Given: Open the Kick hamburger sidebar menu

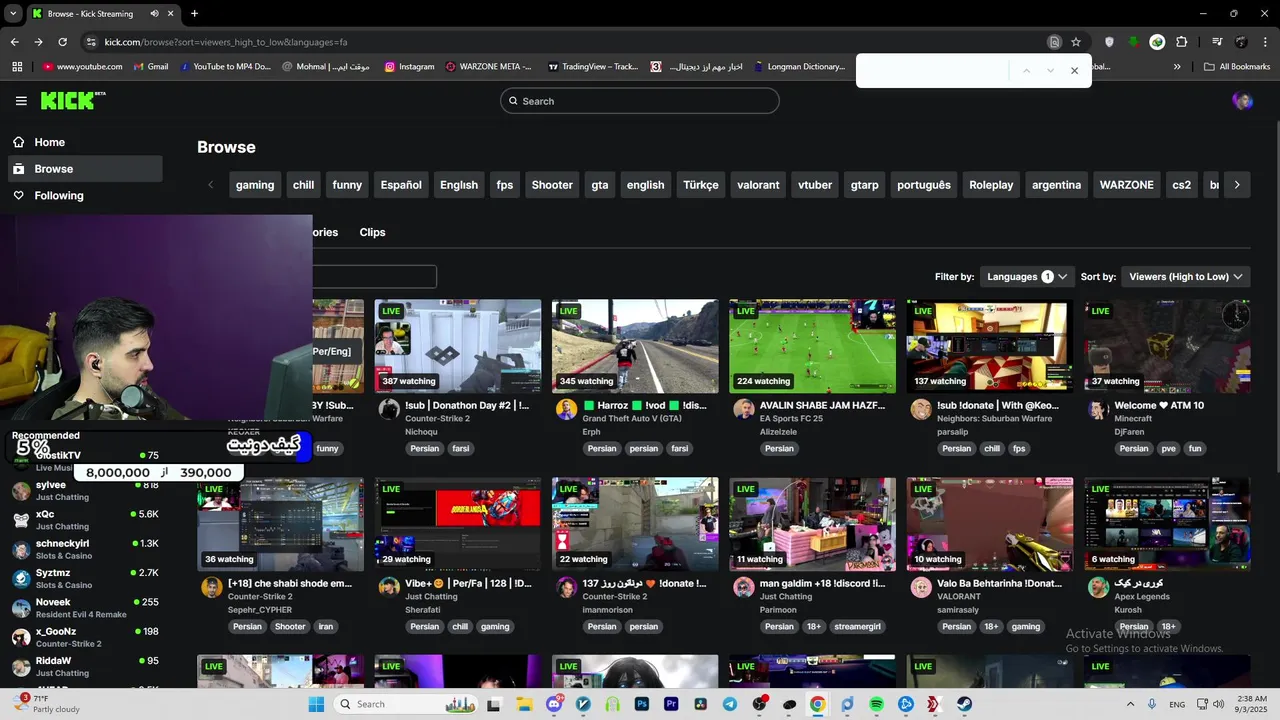Looking at the screenshot, I should 21,101.
